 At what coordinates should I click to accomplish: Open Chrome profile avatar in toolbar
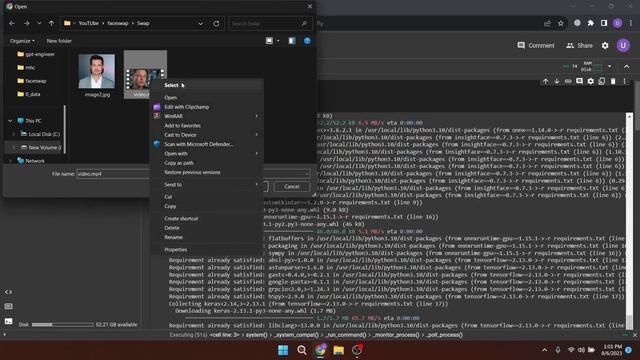coord(618,23)
